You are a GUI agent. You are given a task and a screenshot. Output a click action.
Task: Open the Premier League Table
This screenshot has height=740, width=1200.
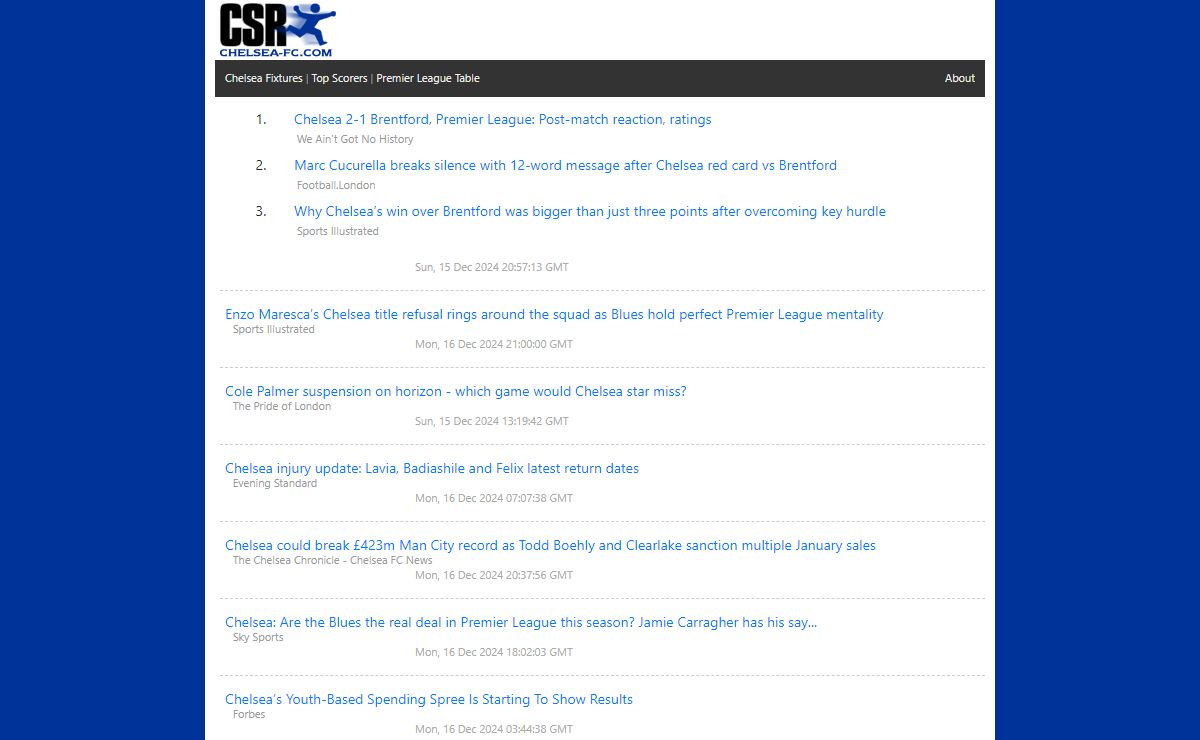[x=428, y=78]
